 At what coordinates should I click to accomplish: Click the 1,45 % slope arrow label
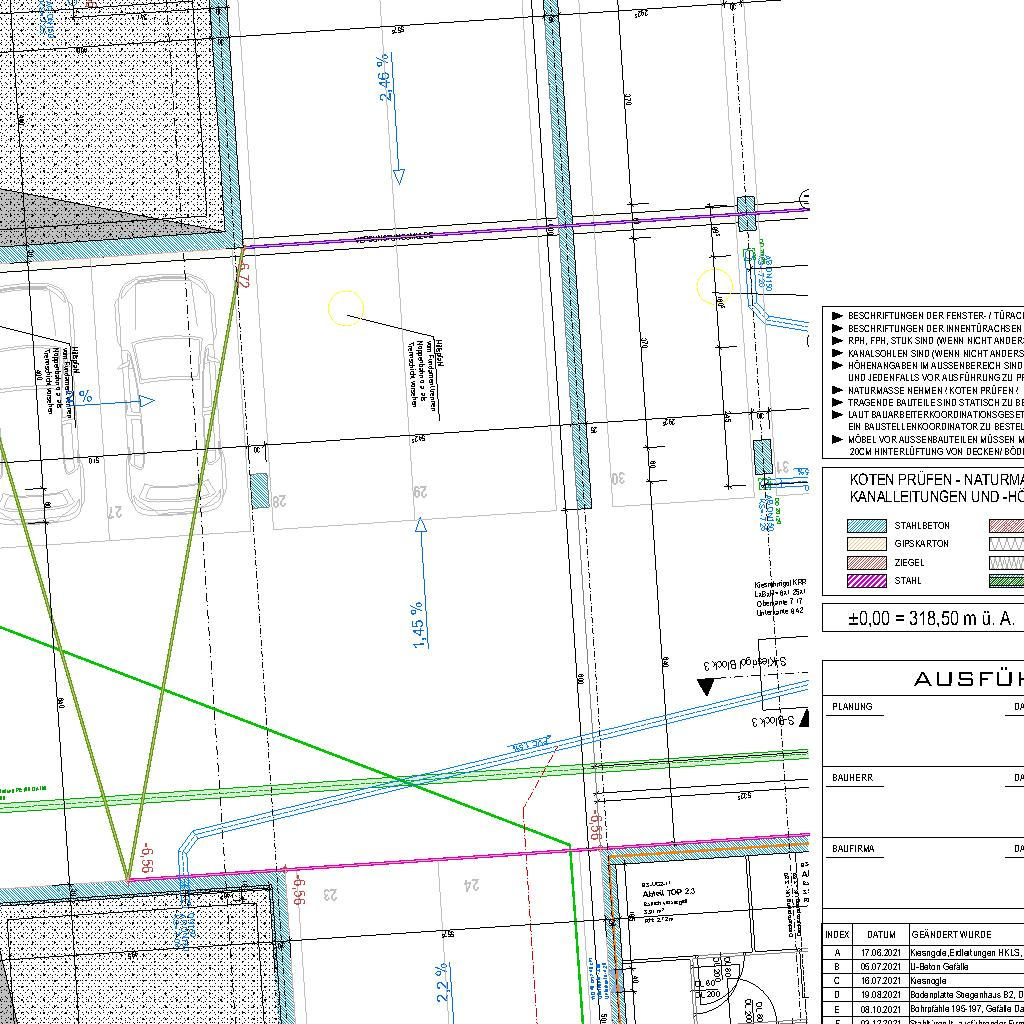pyautogui.click(x=418, y=624)
